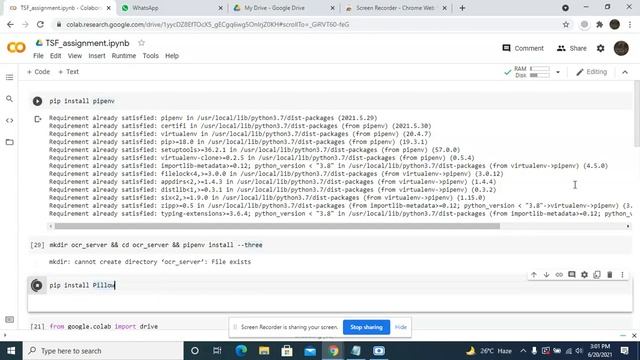Open Chrome extensions puzzle icon

click(599, 24)
